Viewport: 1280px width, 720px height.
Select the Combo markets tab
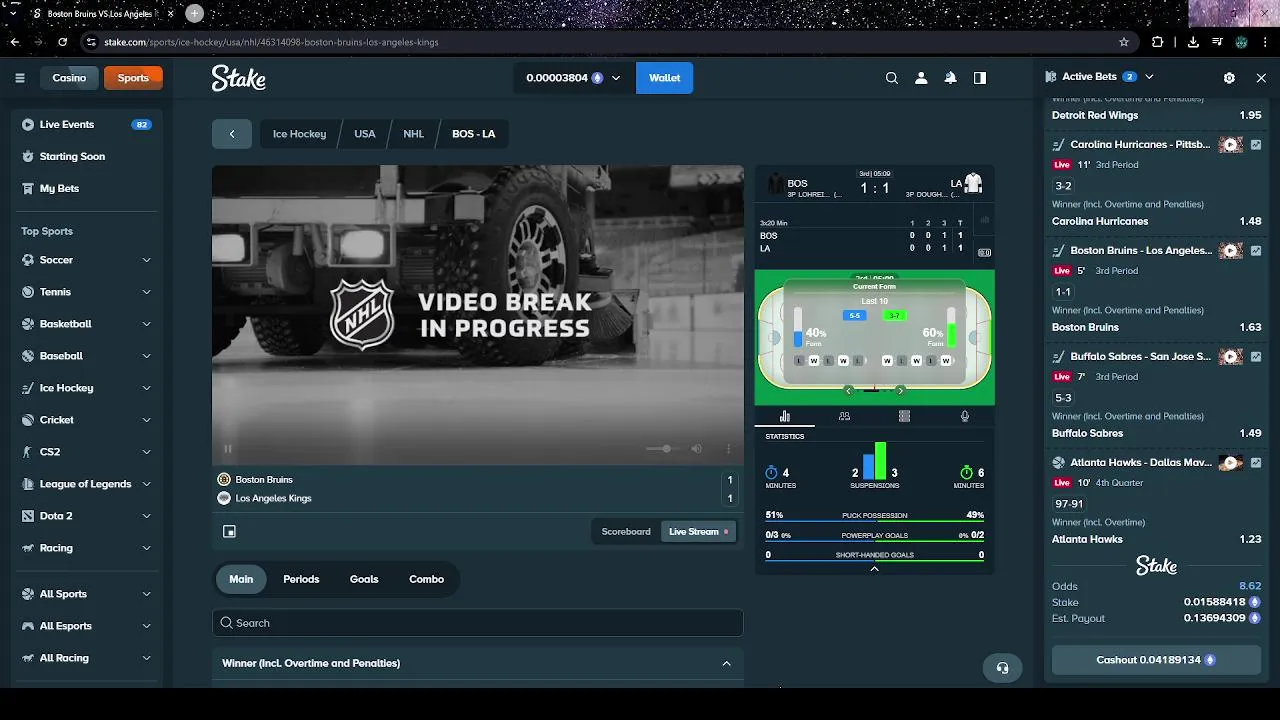426,579
